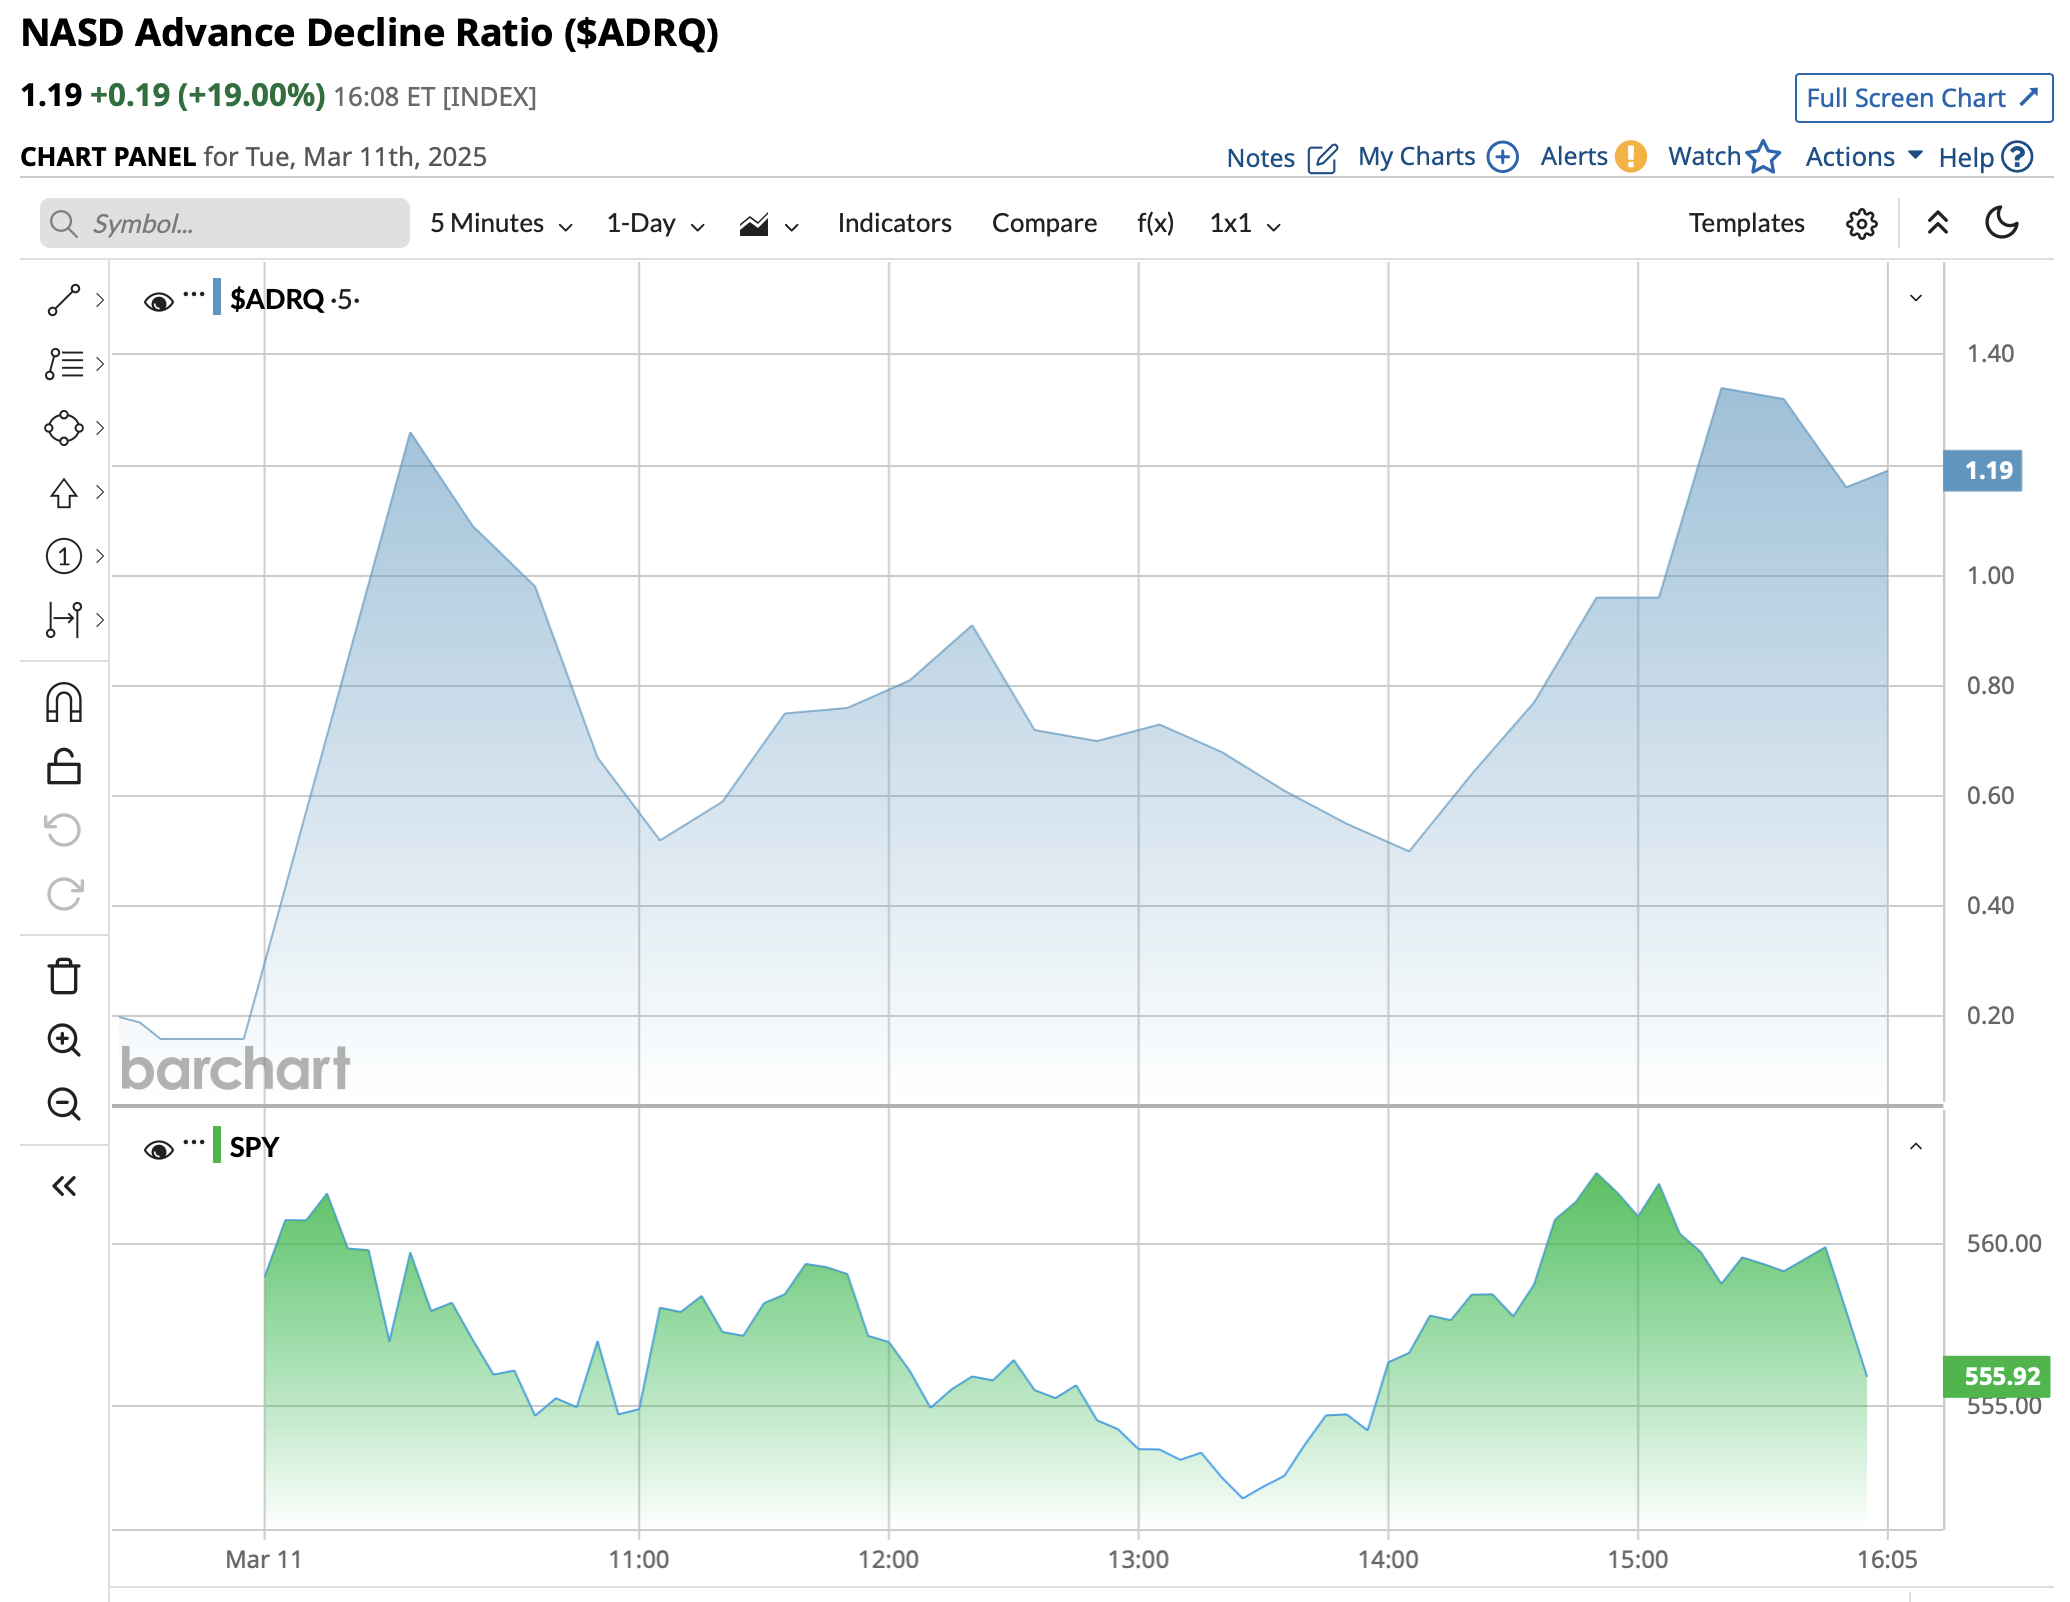Hide the $ADRQ plot via eye icon
Image resolution: width=2070 pixels, height=1602 pixels.
tap(158, 301)
